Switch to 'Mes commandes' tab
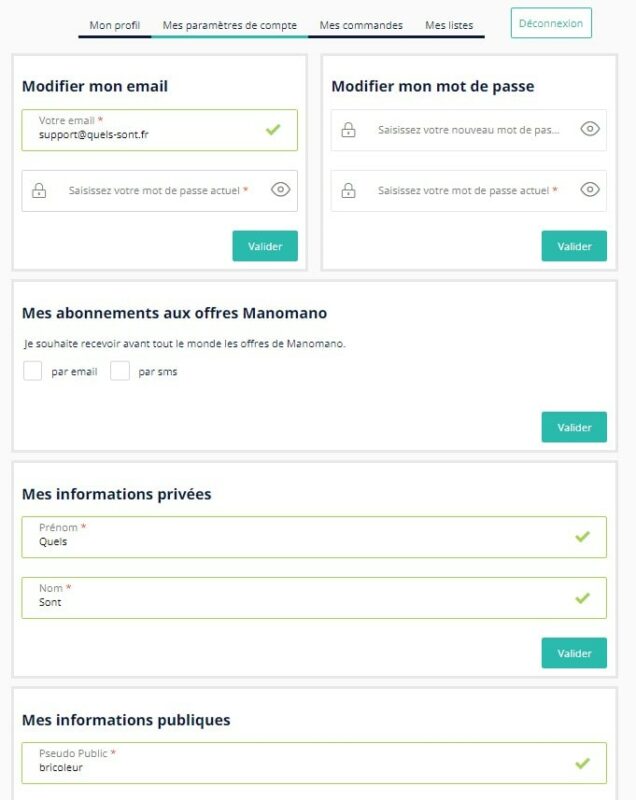 click(361, 25)
